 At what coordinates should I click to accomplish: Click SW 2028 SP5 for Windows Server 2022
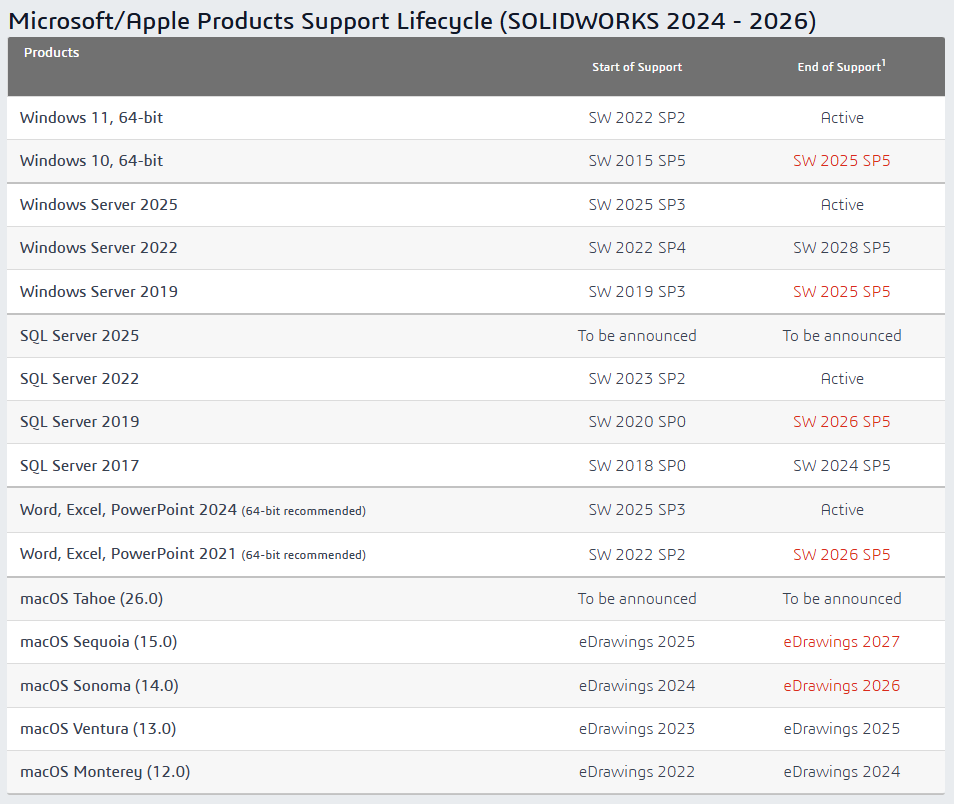(x=841, y=248)
